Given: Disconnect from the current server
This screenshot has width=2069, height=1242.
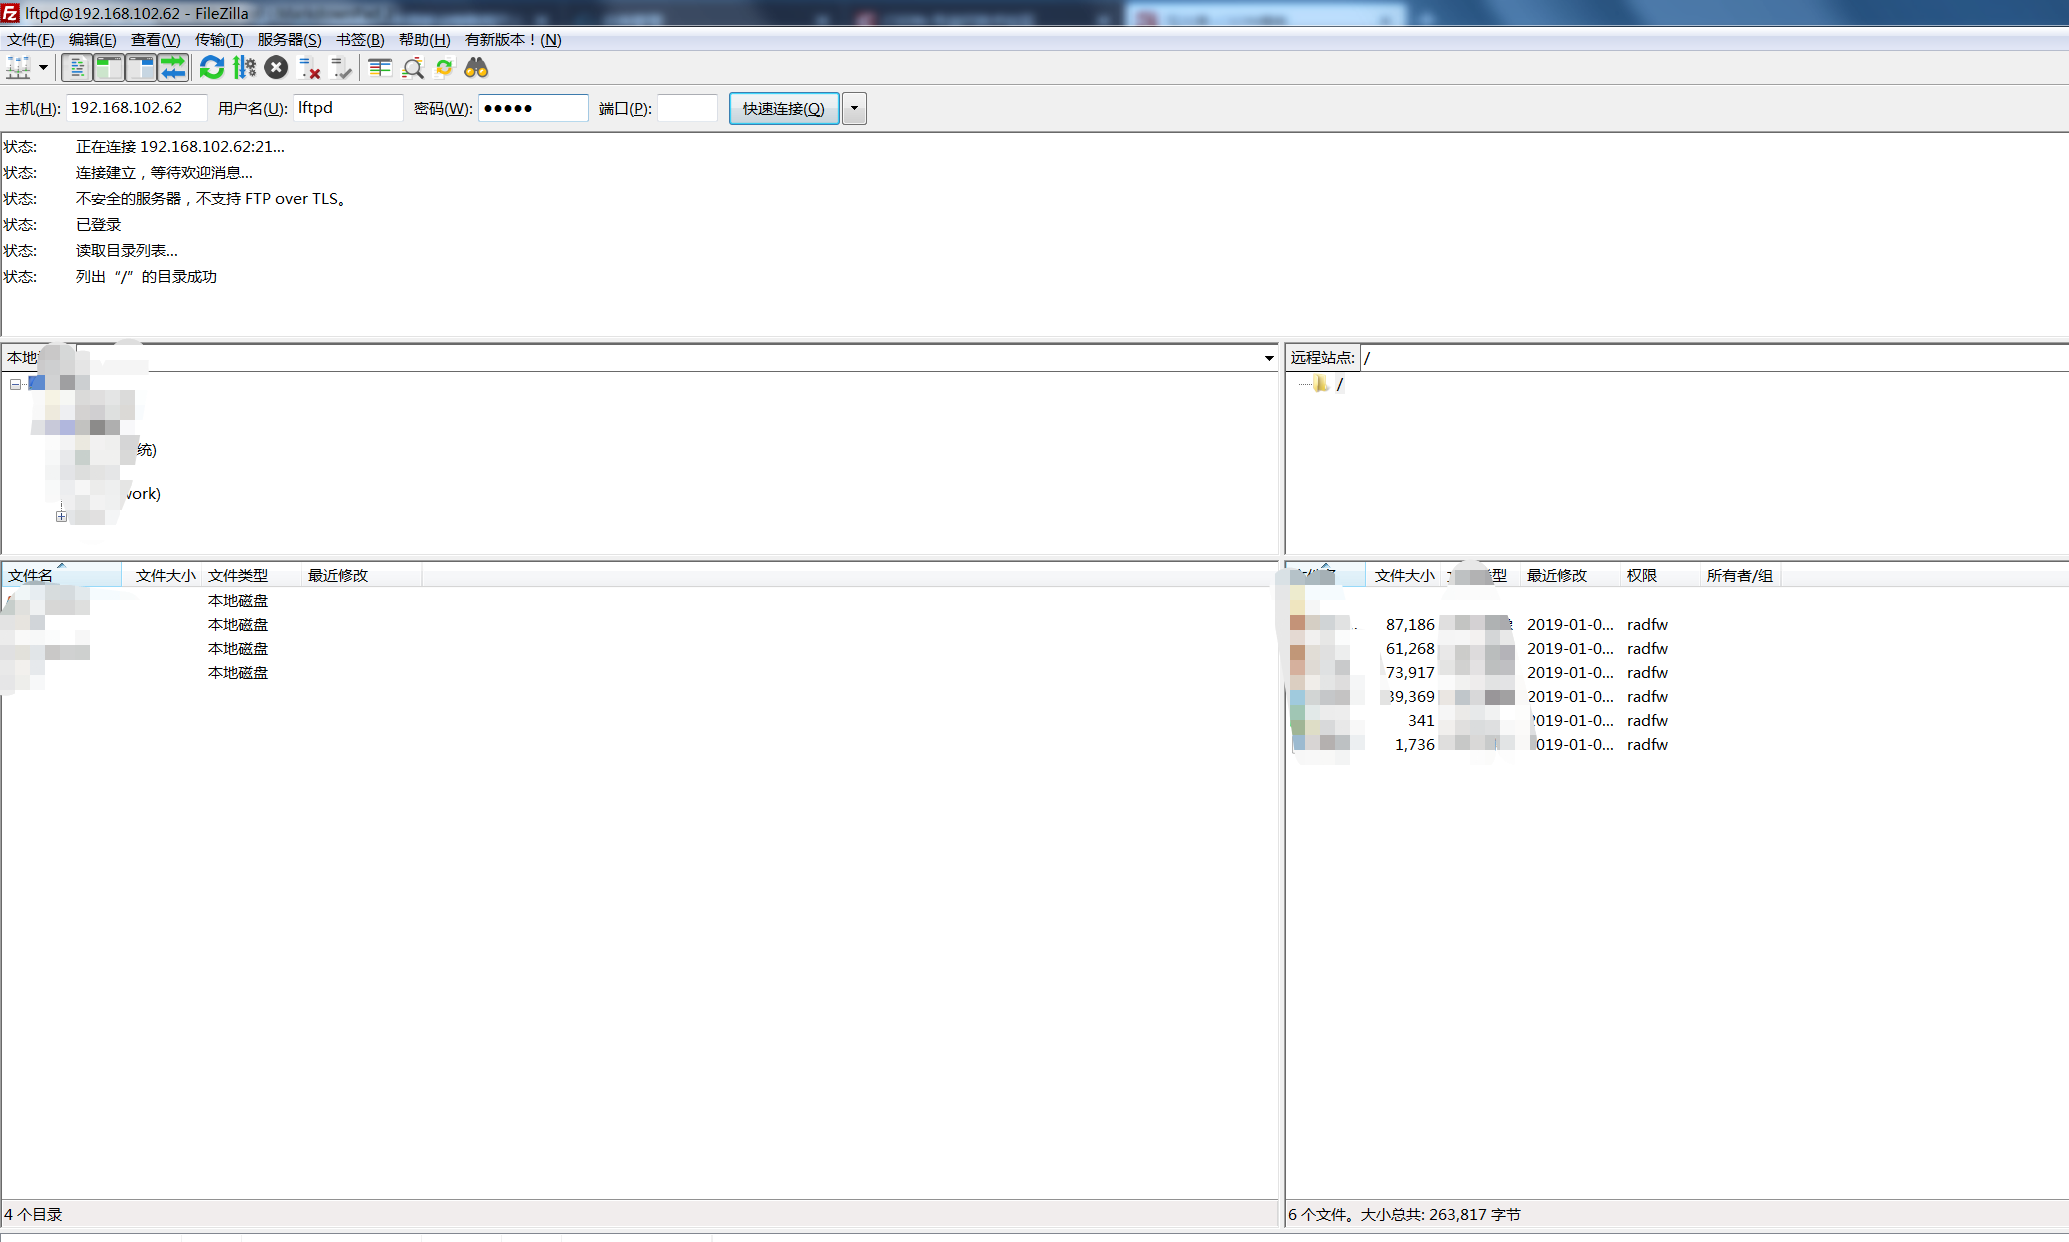Looking at the screenshot, I should pyautogui.click(x=309, y=68).
